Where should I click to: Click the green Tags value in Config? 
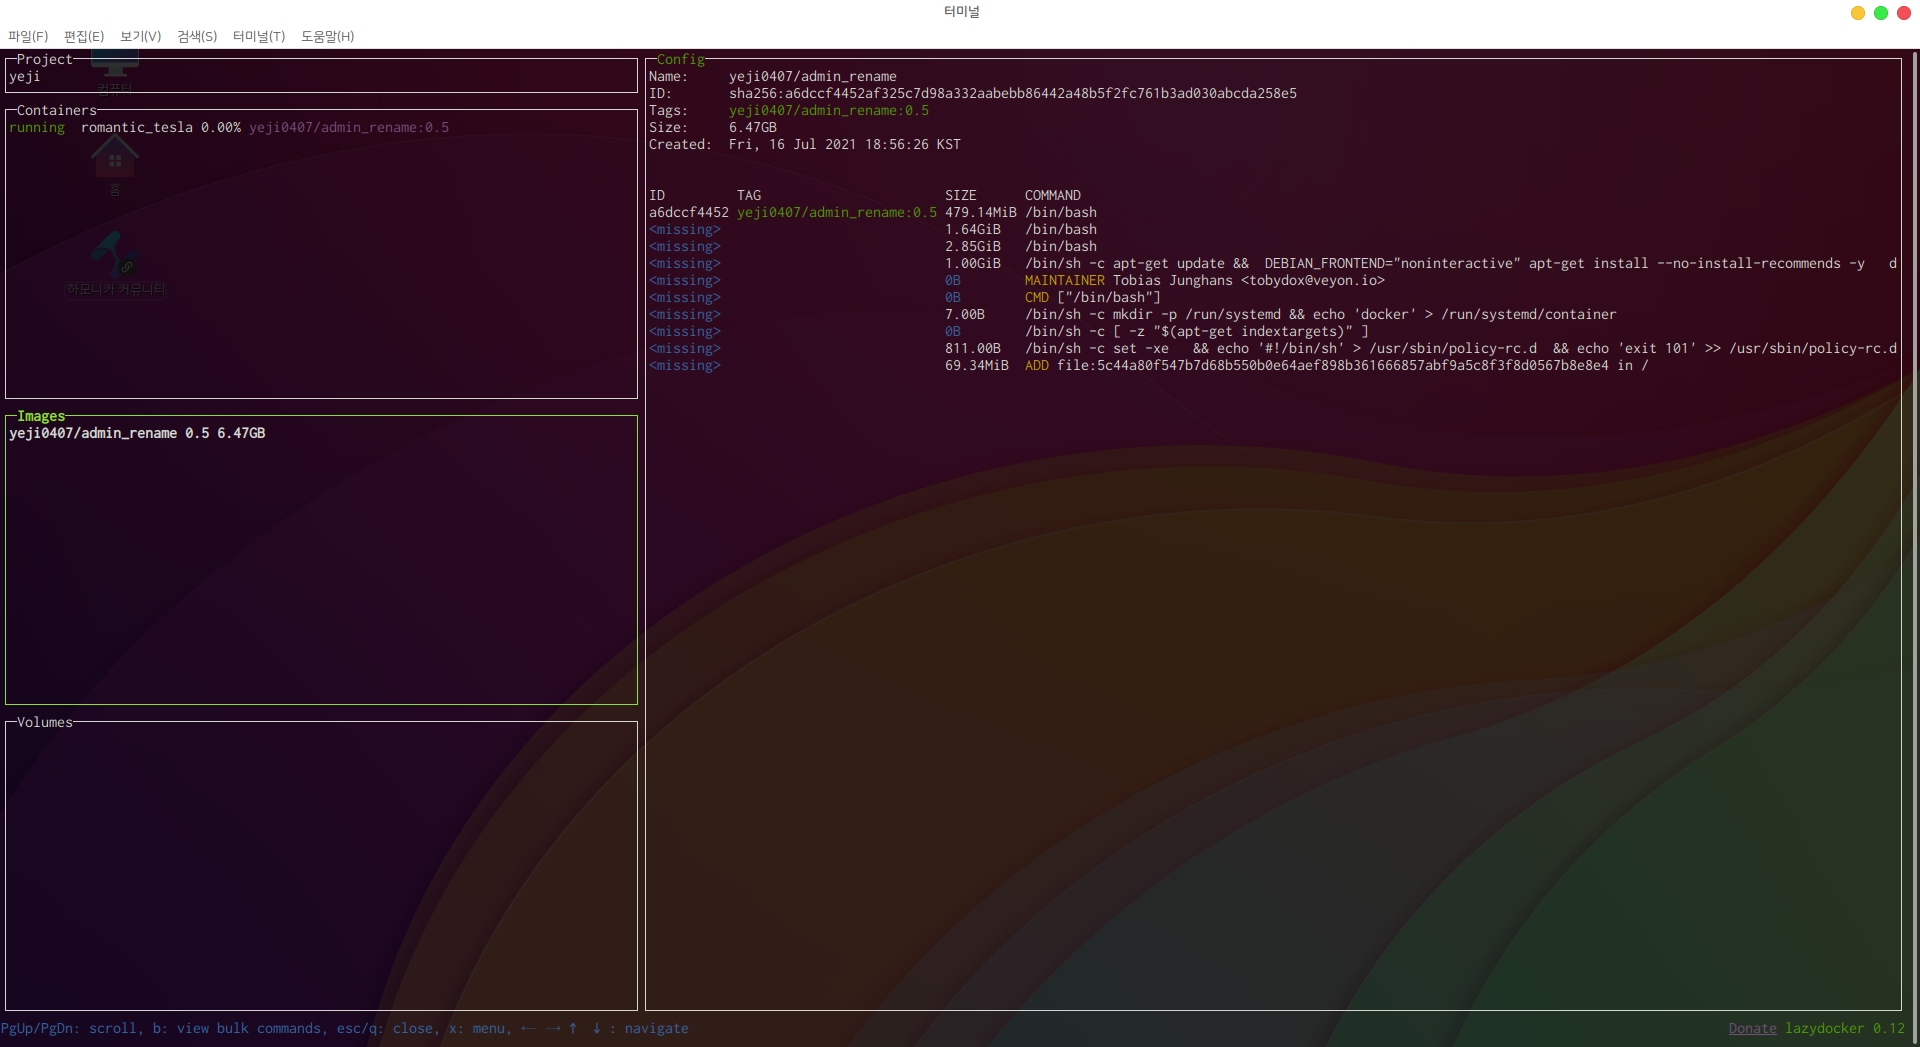click(828, 111)
